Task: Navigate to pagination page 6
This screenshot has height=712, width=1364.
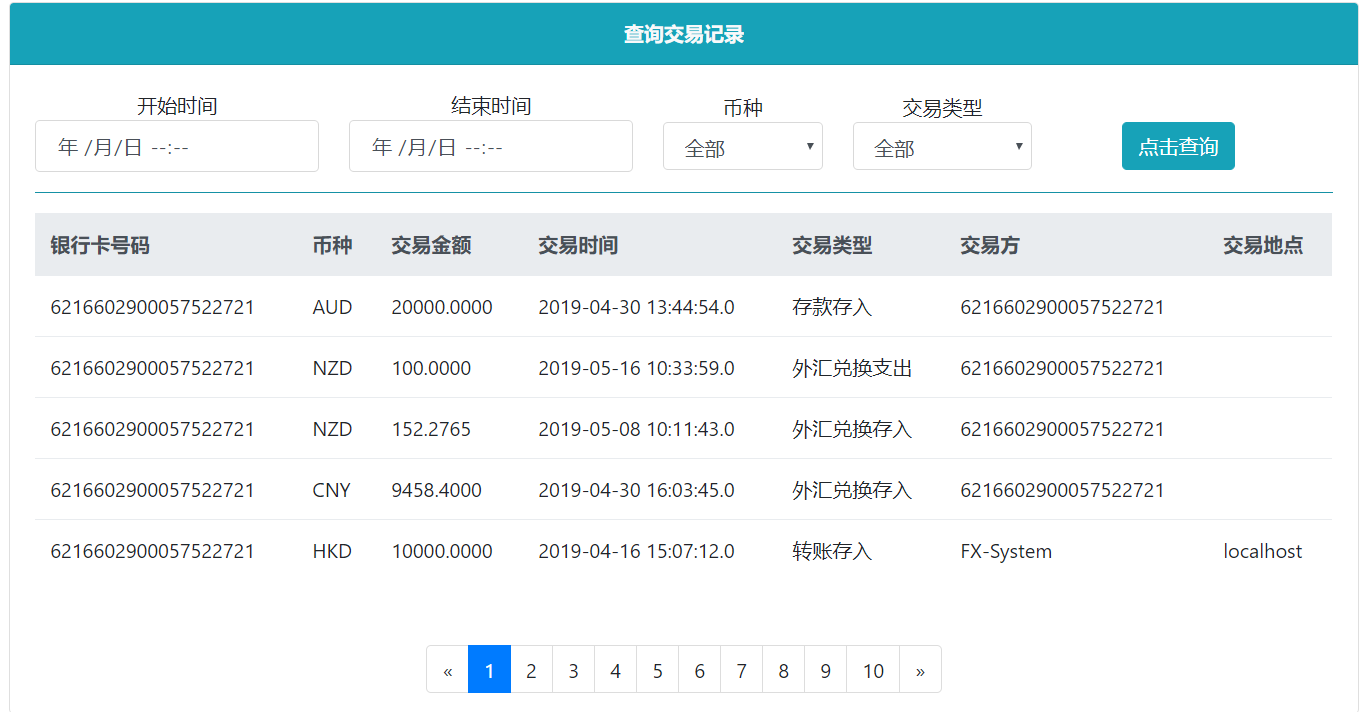Action: click(x=699, y=670)
